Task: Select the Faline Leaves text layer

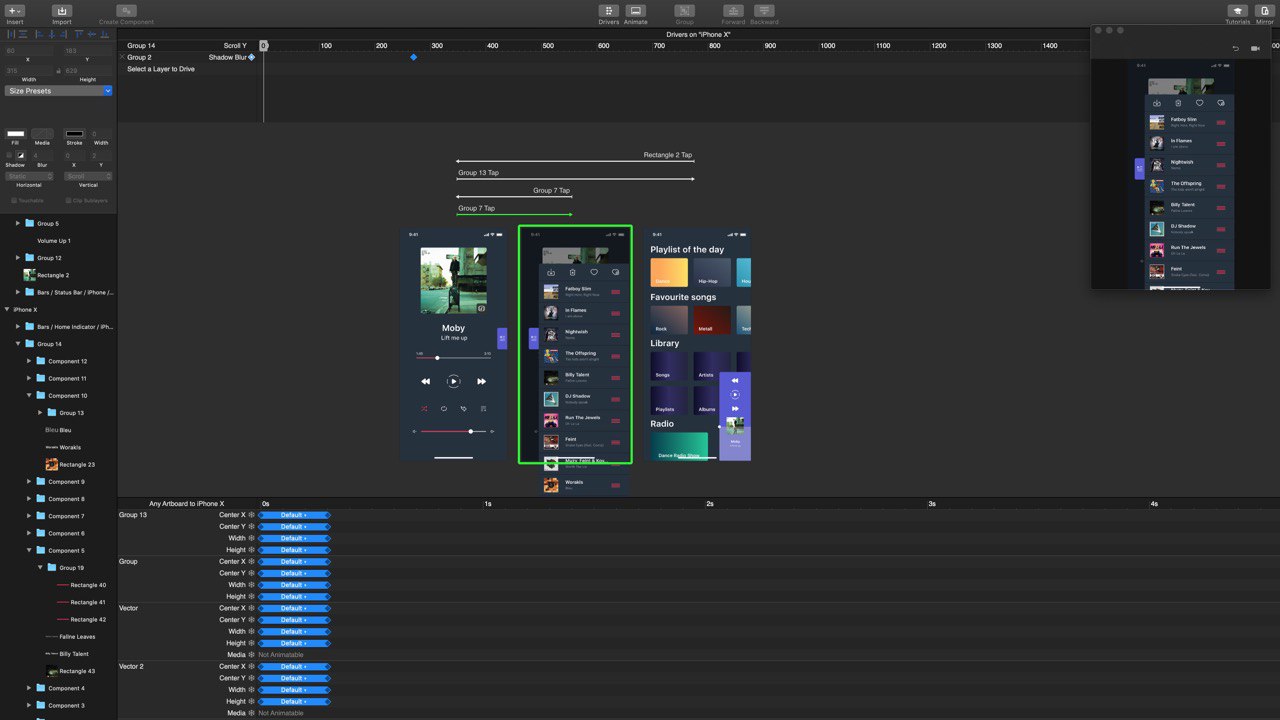Action: pos(77,637)
